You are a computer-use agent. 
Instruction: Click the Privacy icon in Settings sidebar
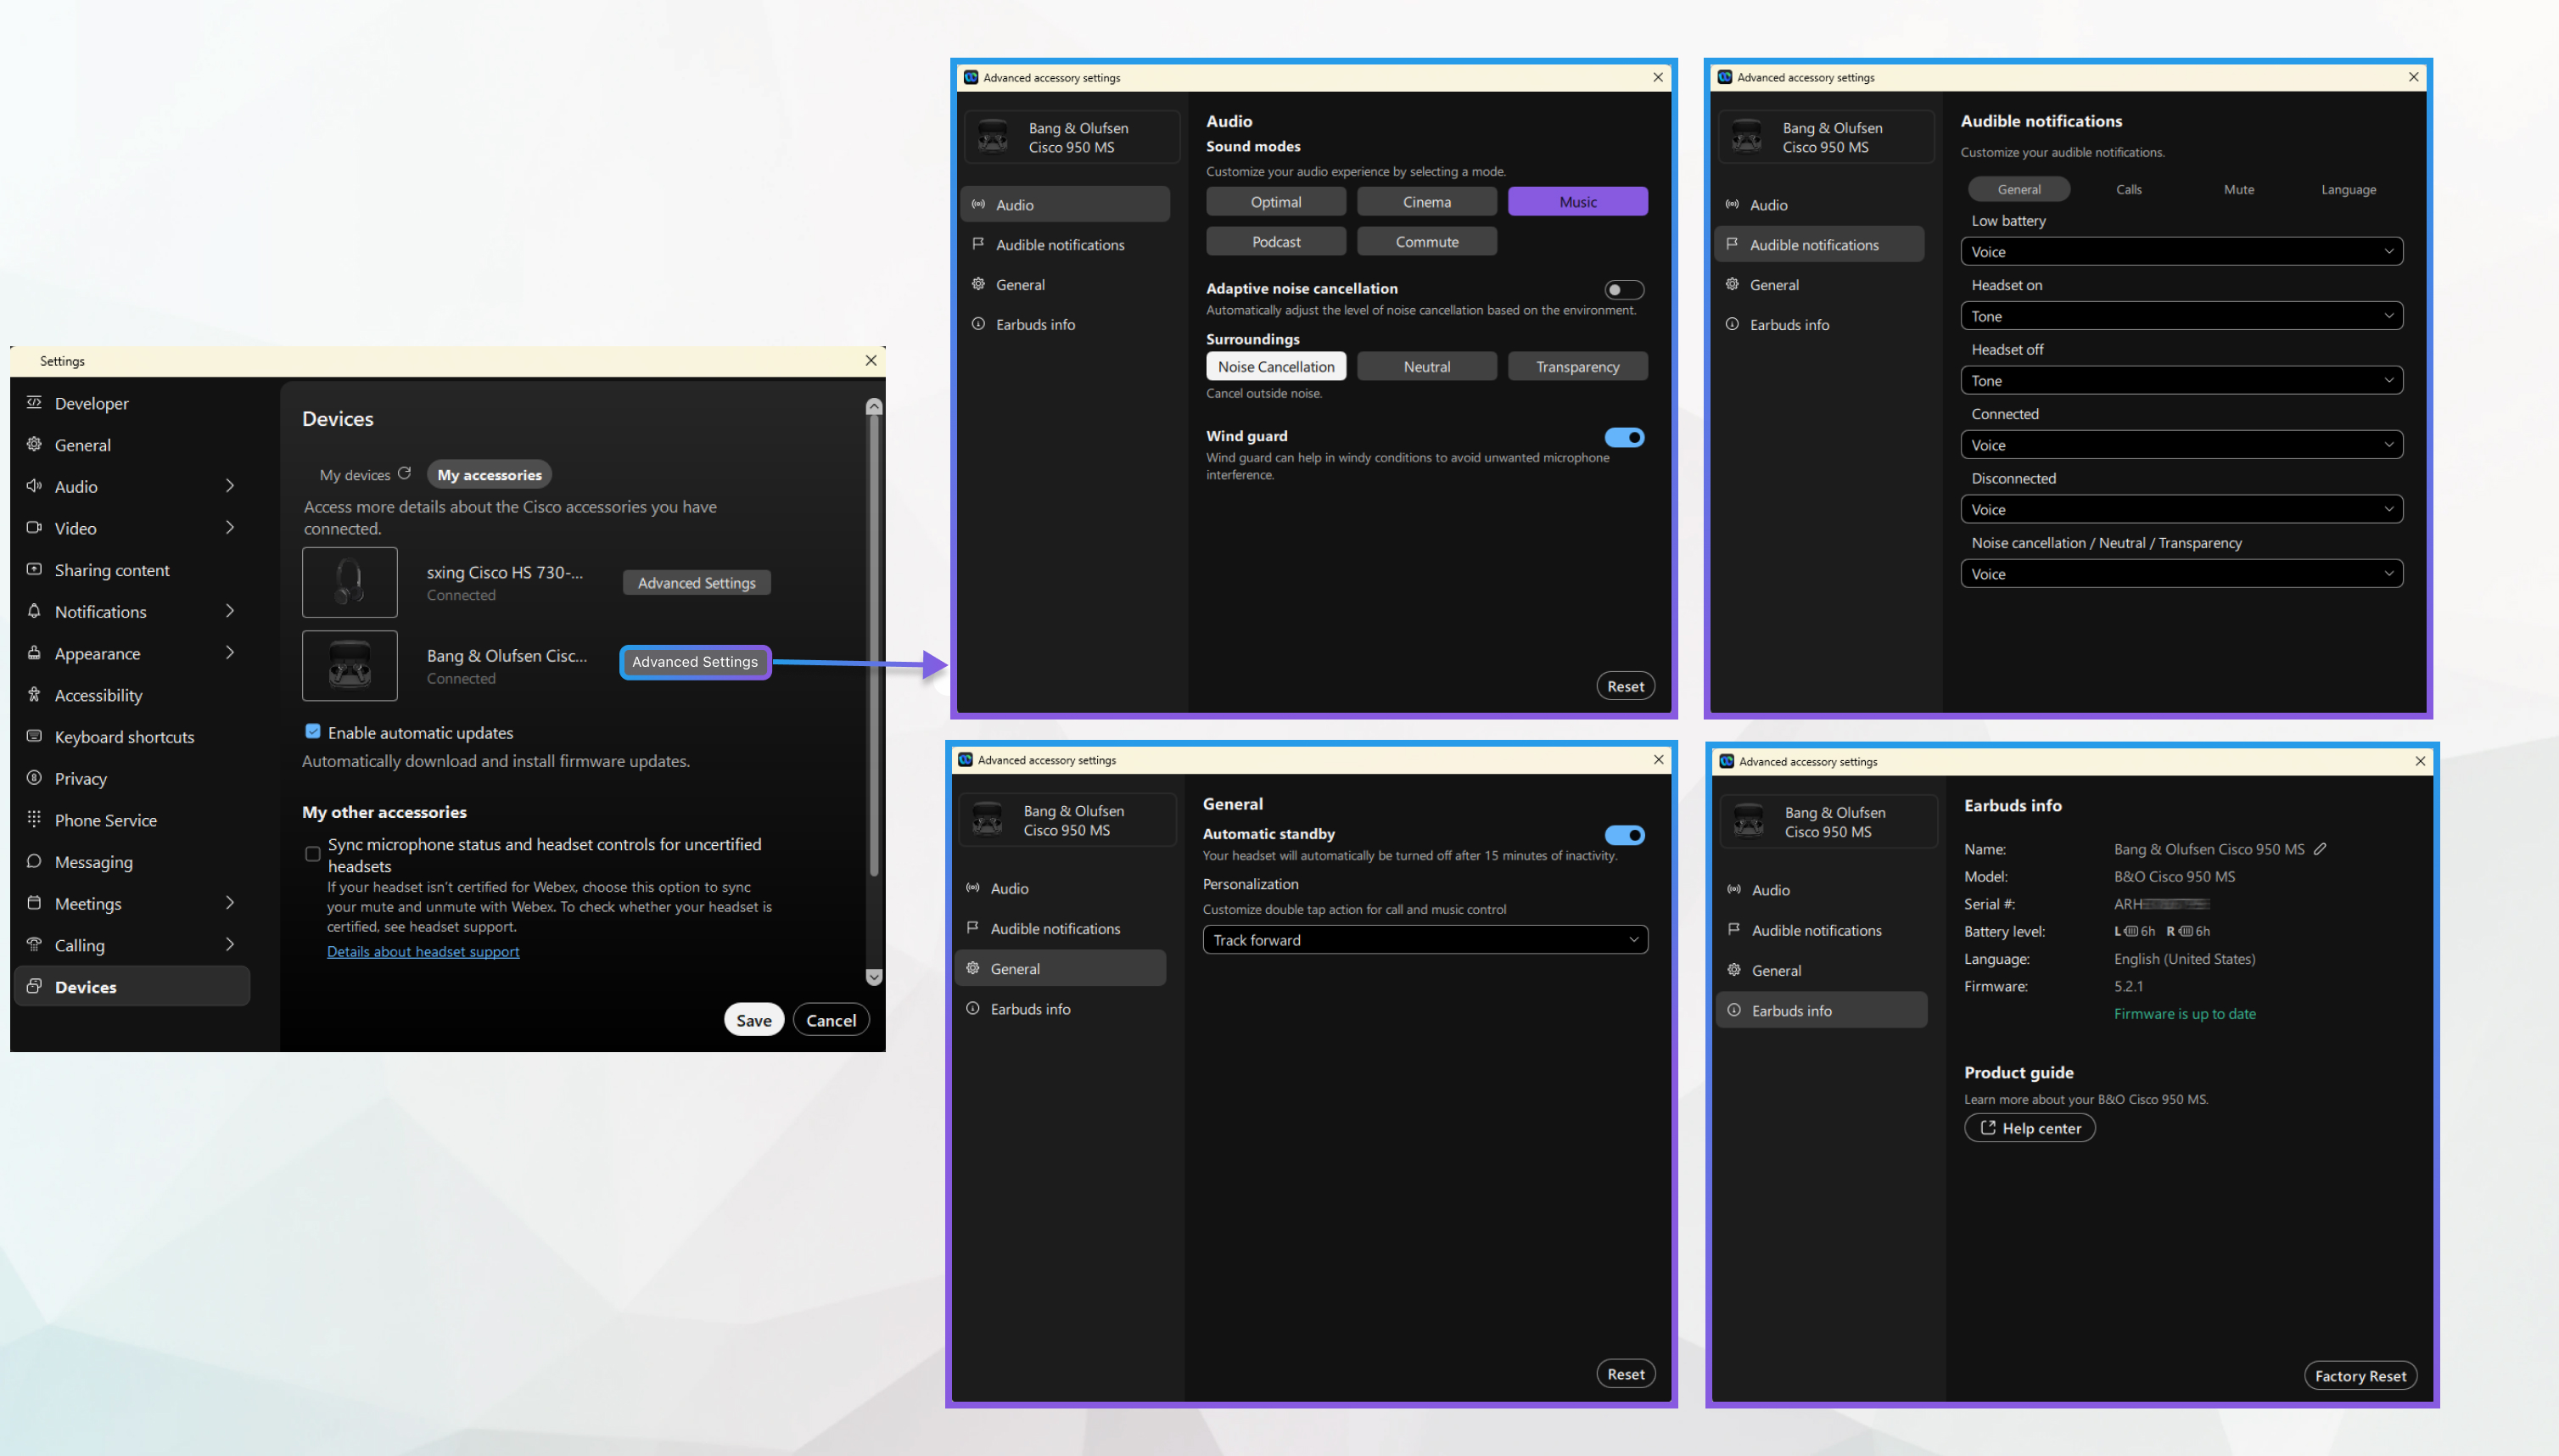coord(34,778)
